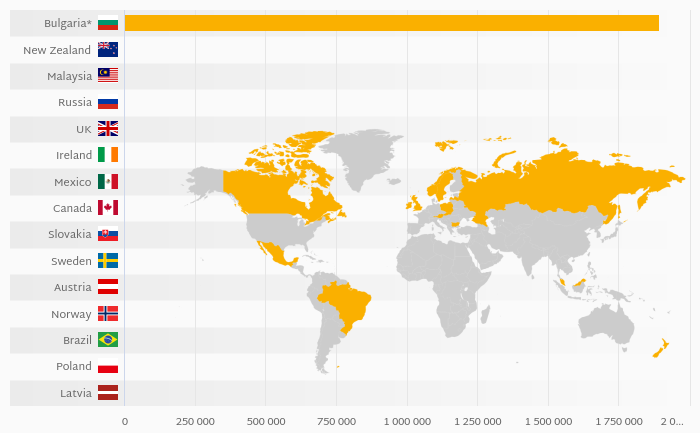
Task: Click the Russia flag icon
Action: [108, 102]
